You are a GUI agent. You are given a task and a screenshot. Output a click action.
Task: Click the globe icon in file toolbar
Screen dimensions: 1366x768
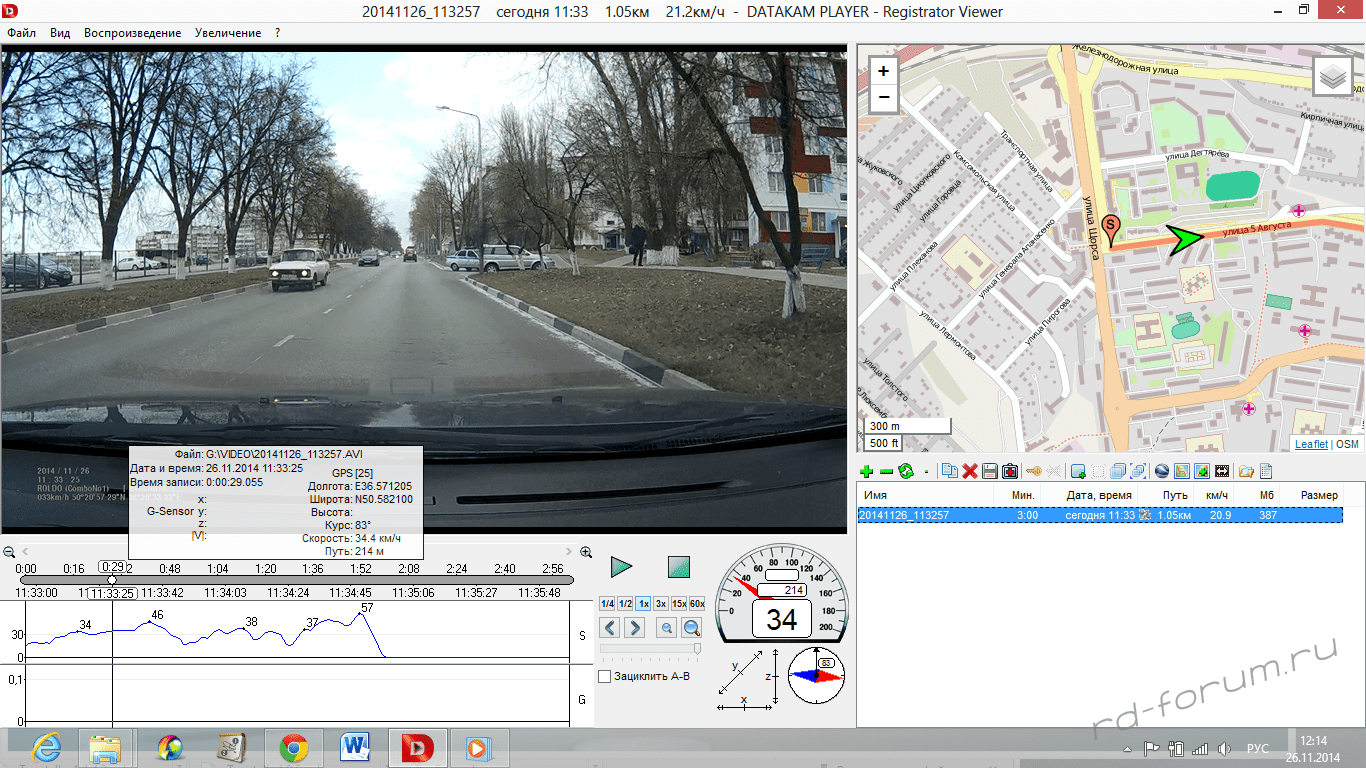pos(1161,471)
